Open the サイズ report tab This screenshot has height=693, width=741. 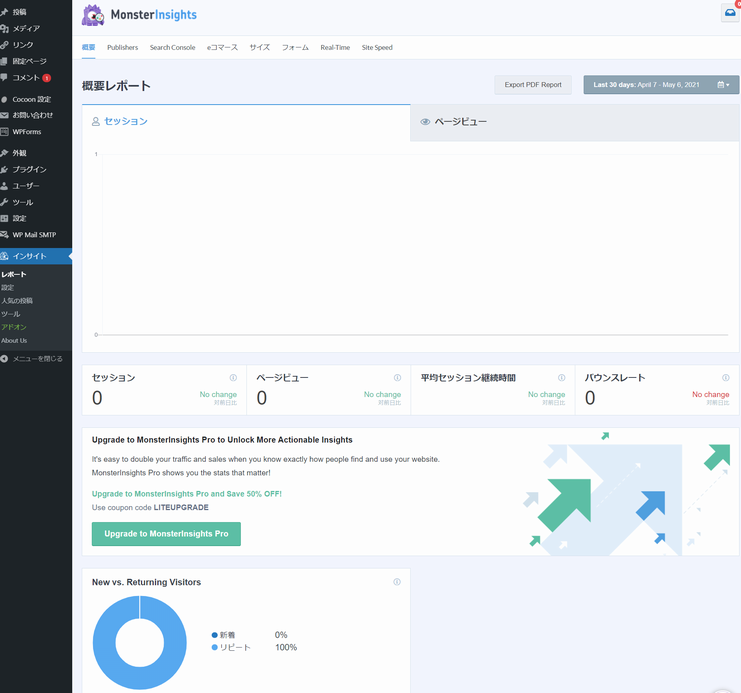pyautogui.click(x=260, y=47)
